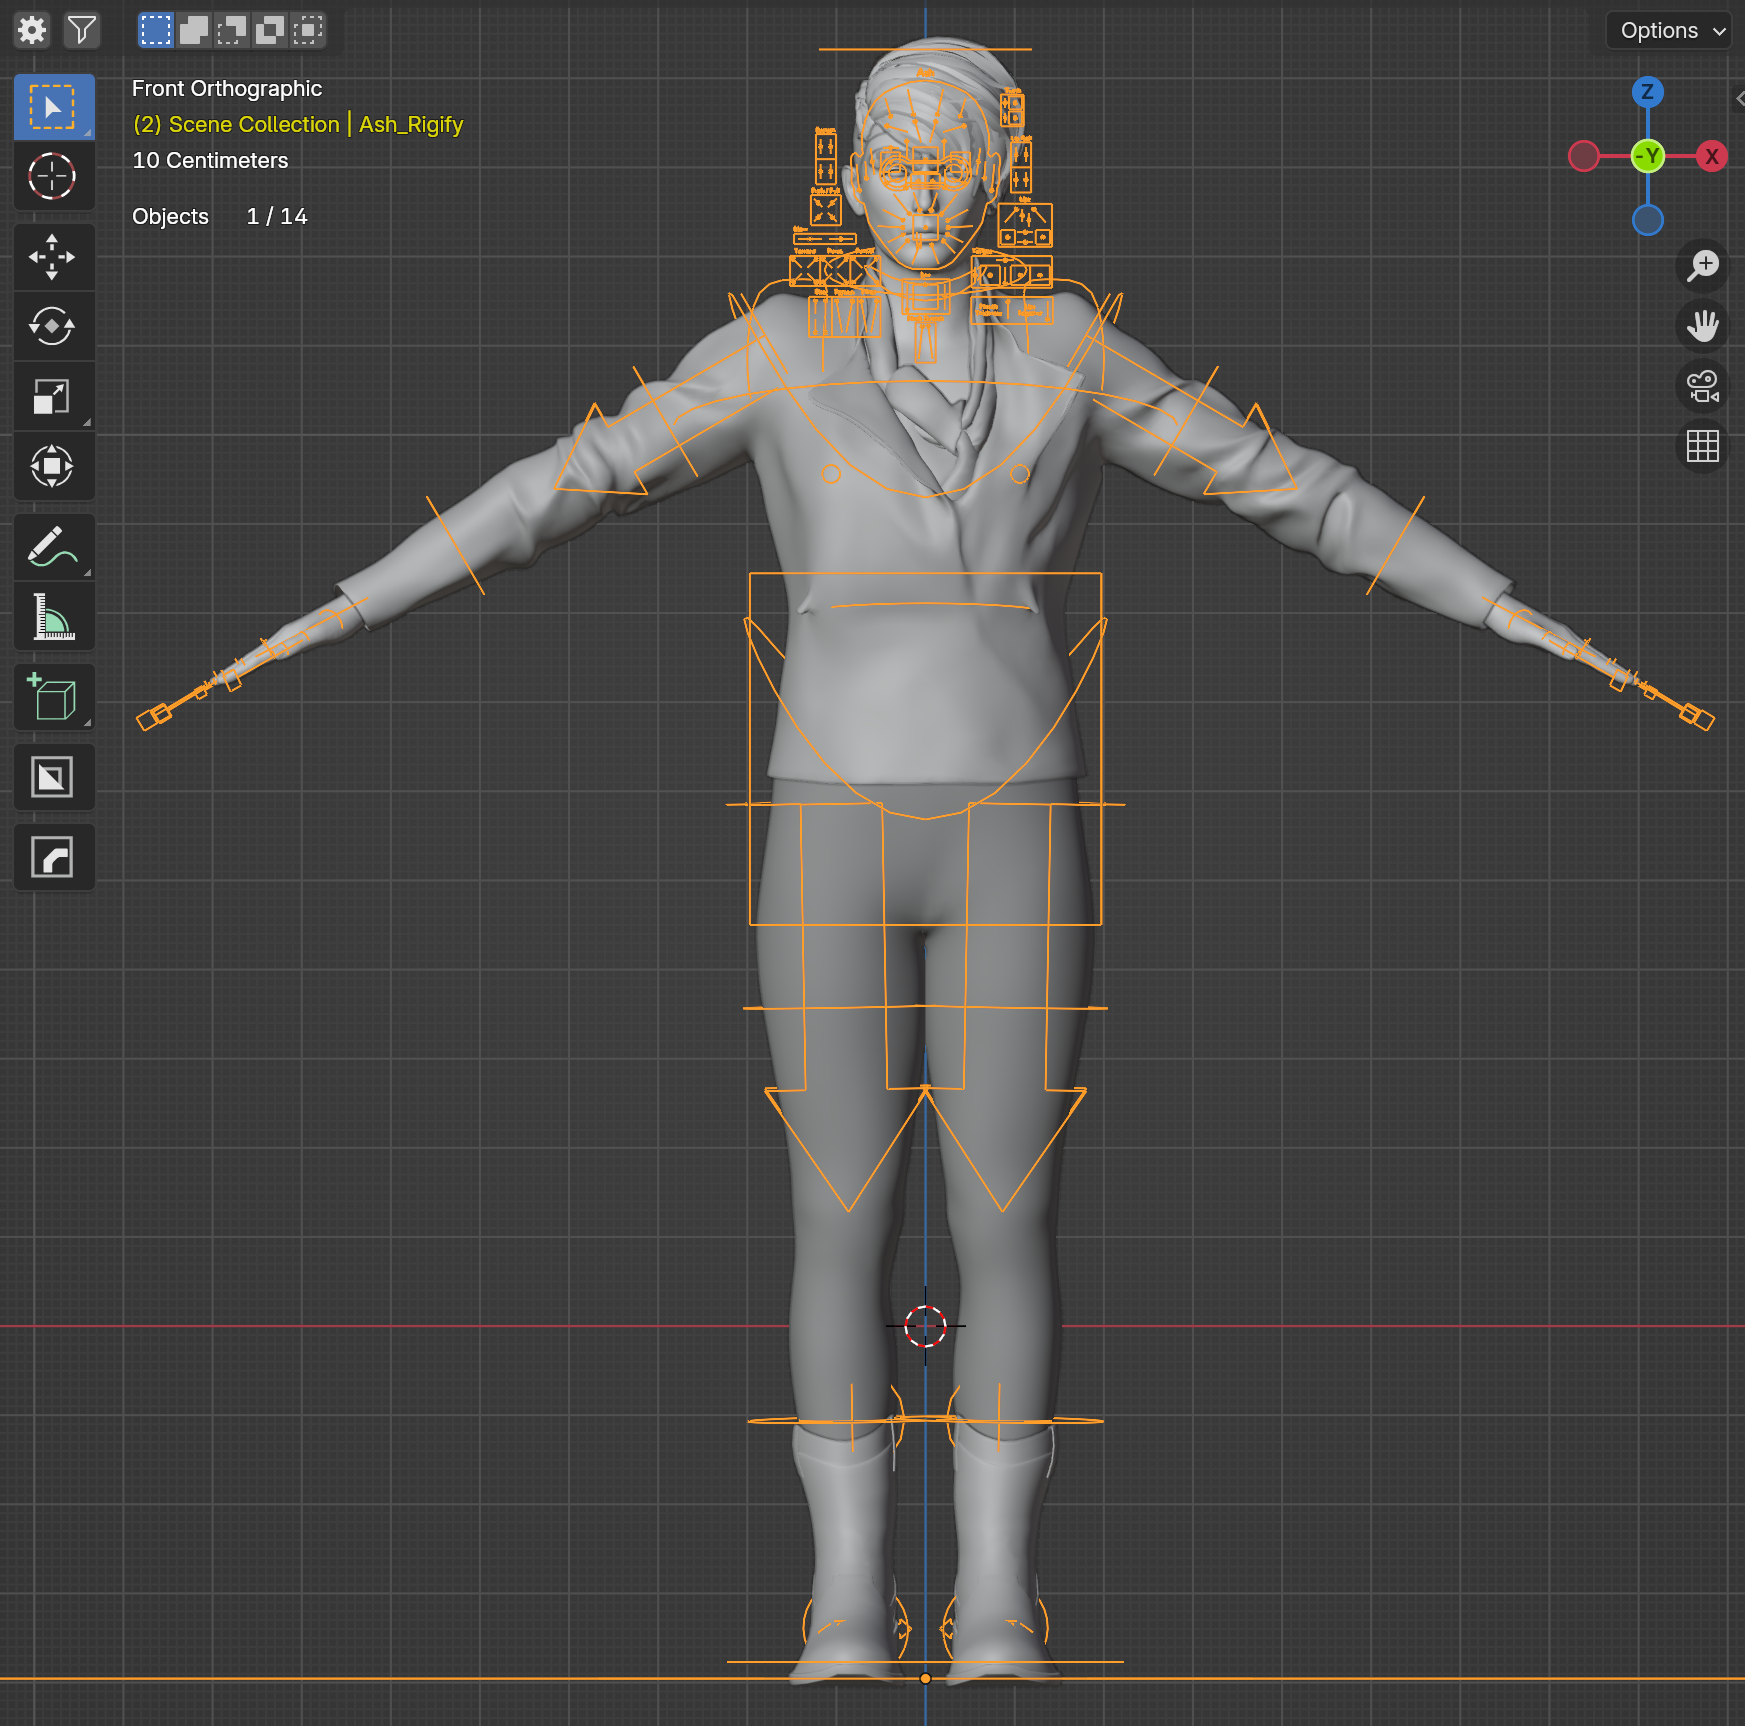The height and width of the screenshot is (1726, 1745).
Task: Activate the Transform tool
Action: point(53,466)
